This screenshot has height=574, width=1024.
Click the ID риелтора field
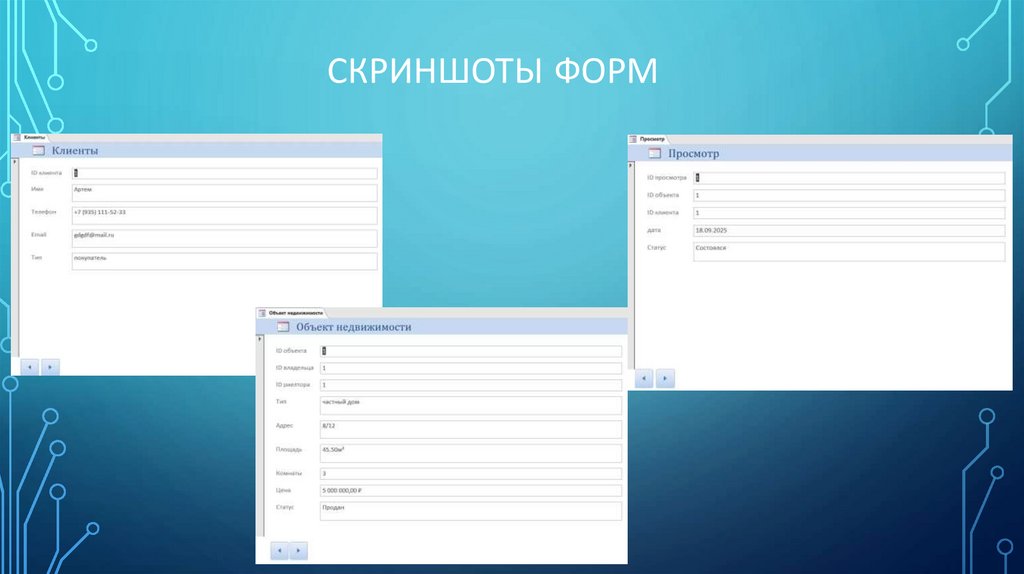(x=471, y=385)
